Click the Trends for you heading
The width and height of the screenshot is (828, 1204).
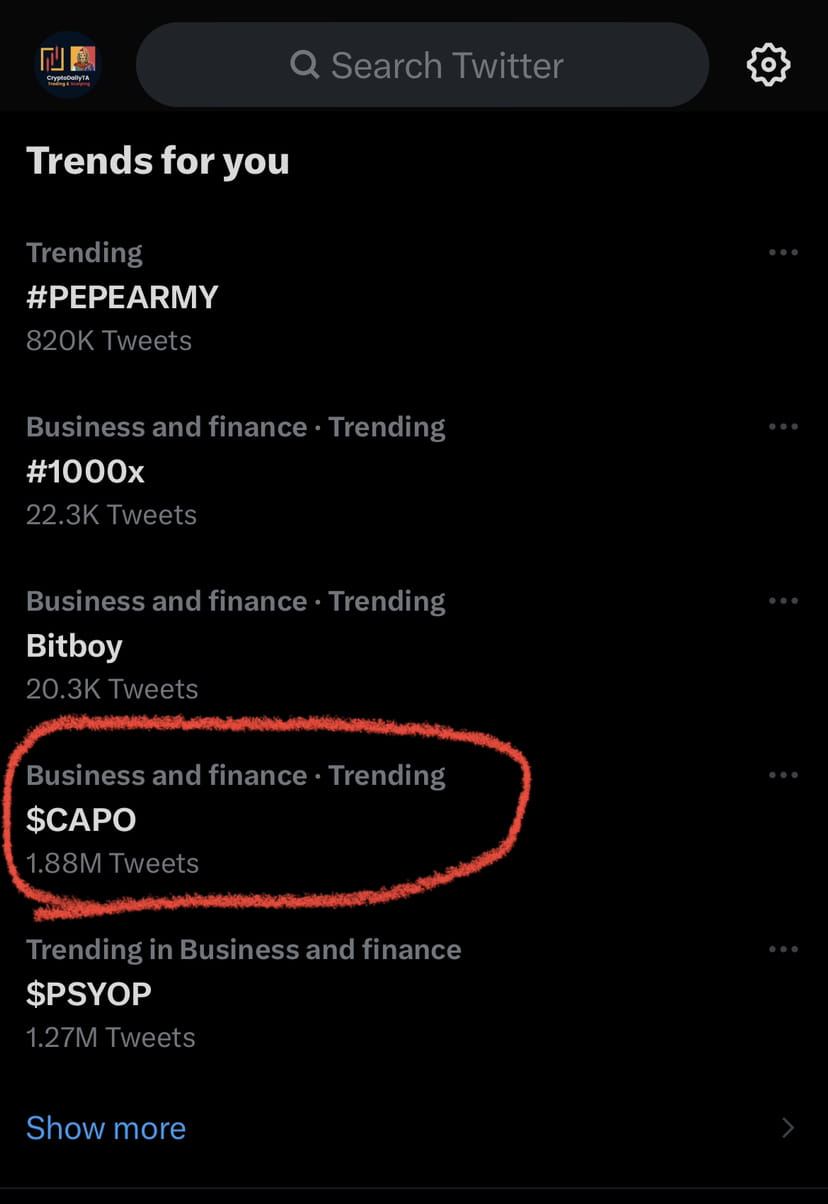(157, 160)
